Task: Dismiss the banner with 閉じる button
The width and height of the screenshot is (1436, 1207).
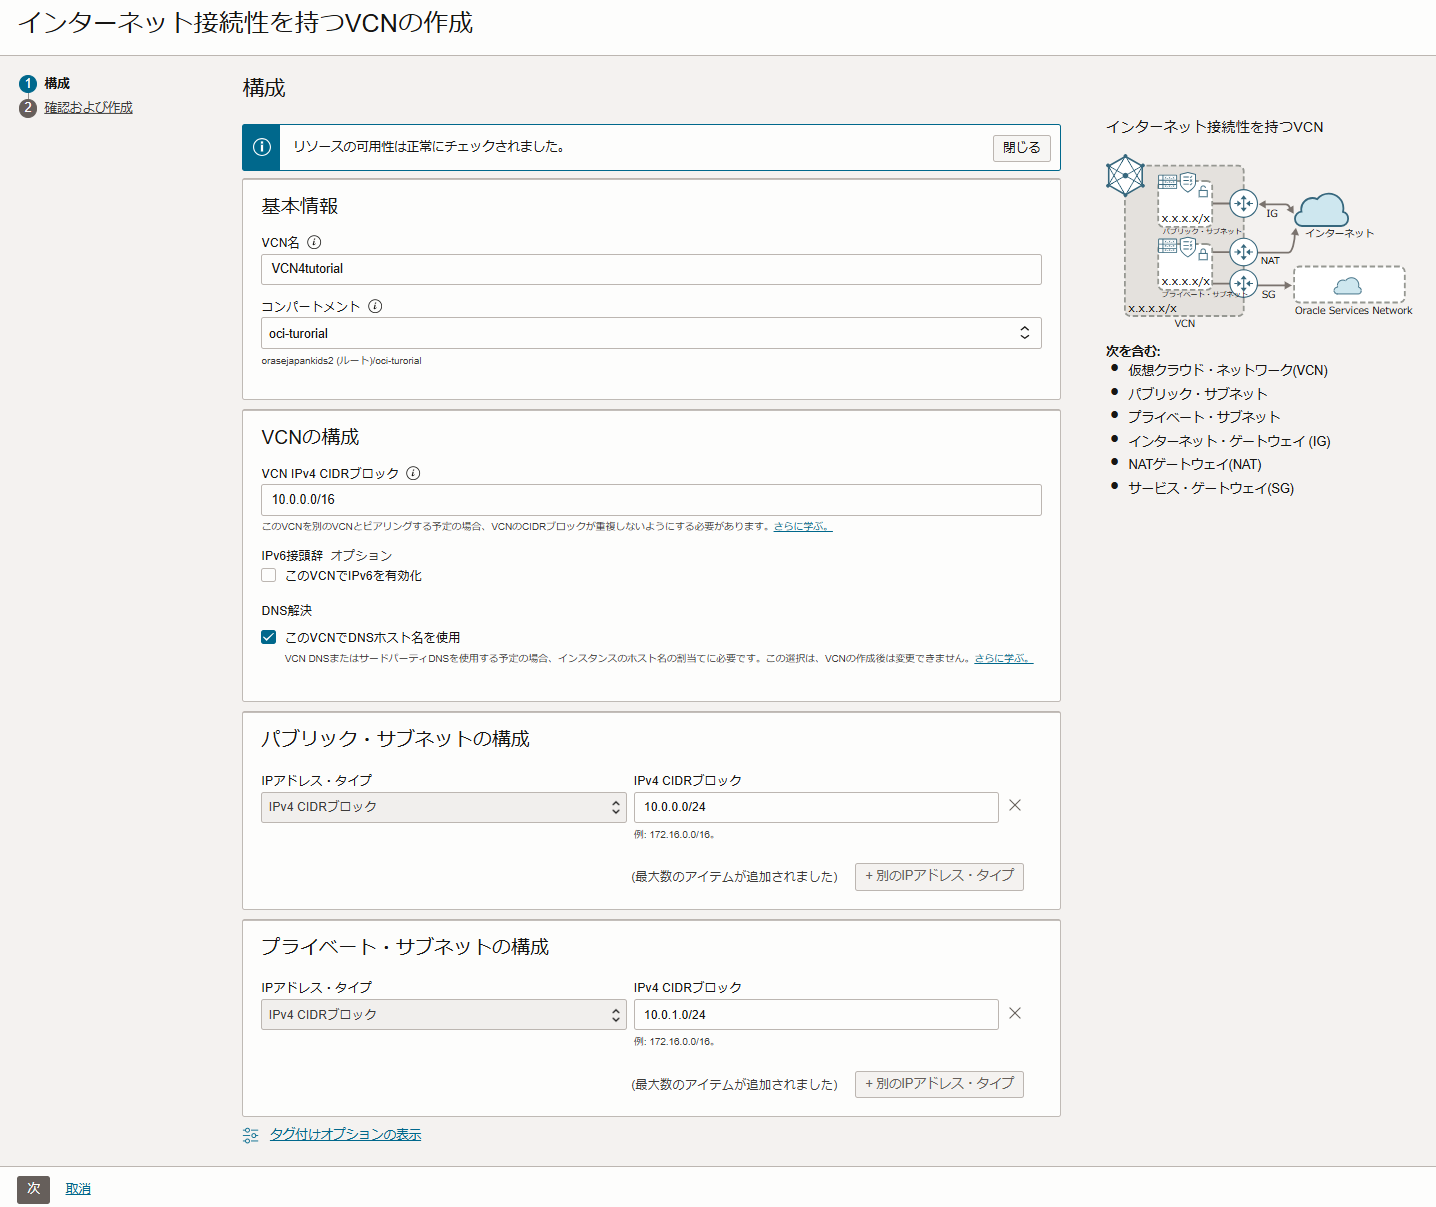Action: tap(1020, 147)
